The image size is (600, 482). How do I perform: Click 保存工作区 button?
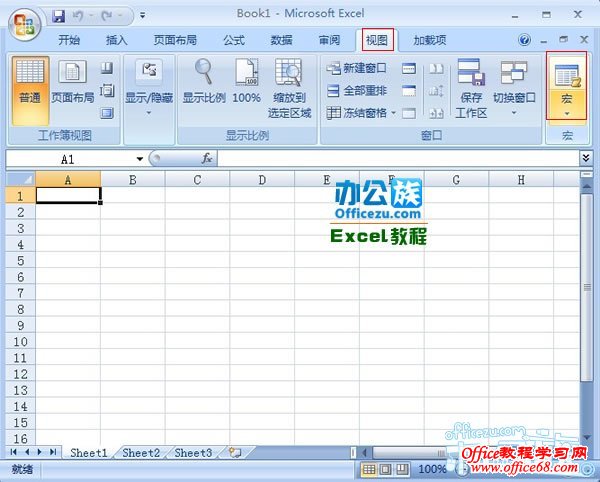[471, 88]
